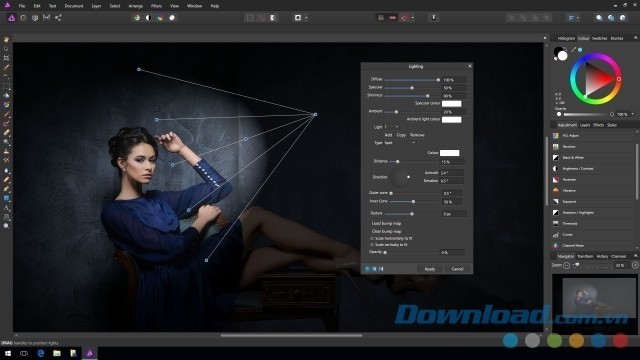Select the Move tool arrow
Screen dimensions: 640x360
click(x=6, y=49)
